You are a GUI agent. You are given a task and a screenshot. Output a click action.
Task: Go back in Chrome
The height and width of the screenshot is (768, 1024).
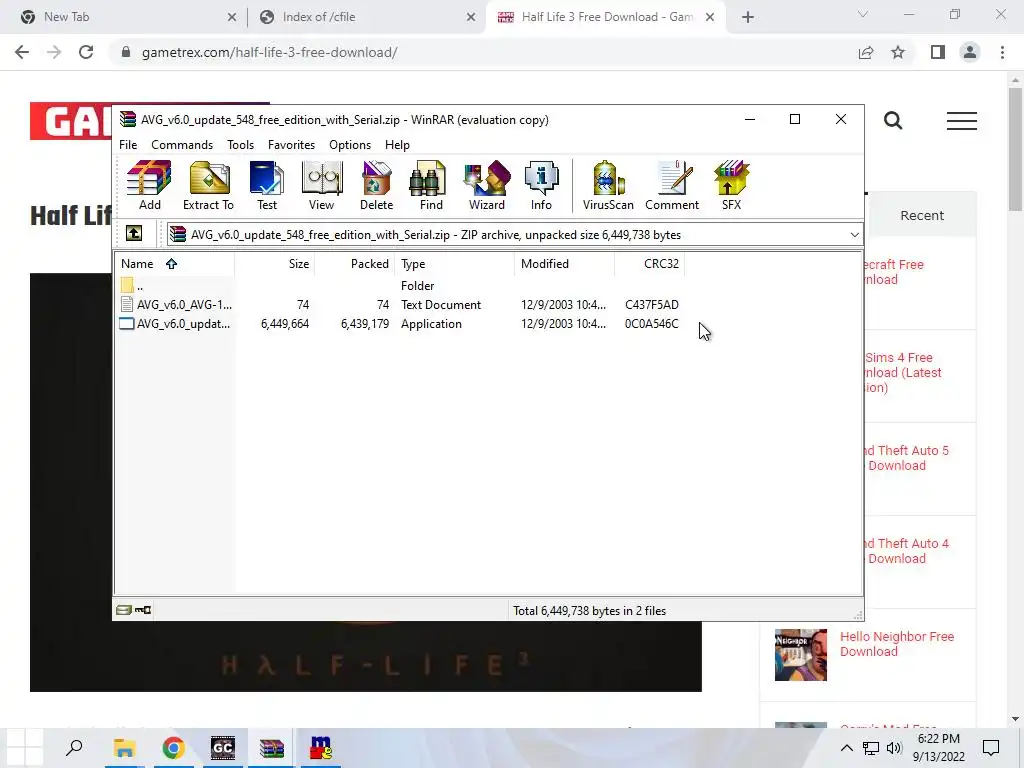tap(22, 52)
